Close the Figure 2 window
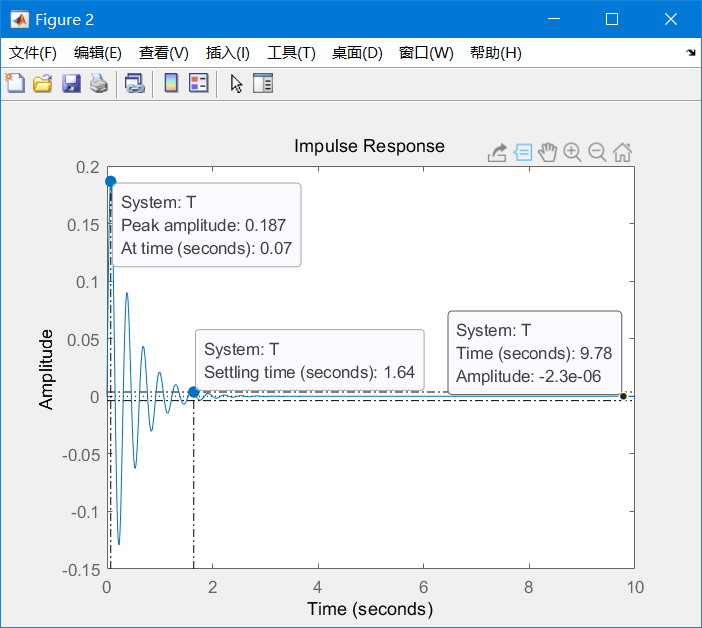702x628 pixels. tap(671, 19)
